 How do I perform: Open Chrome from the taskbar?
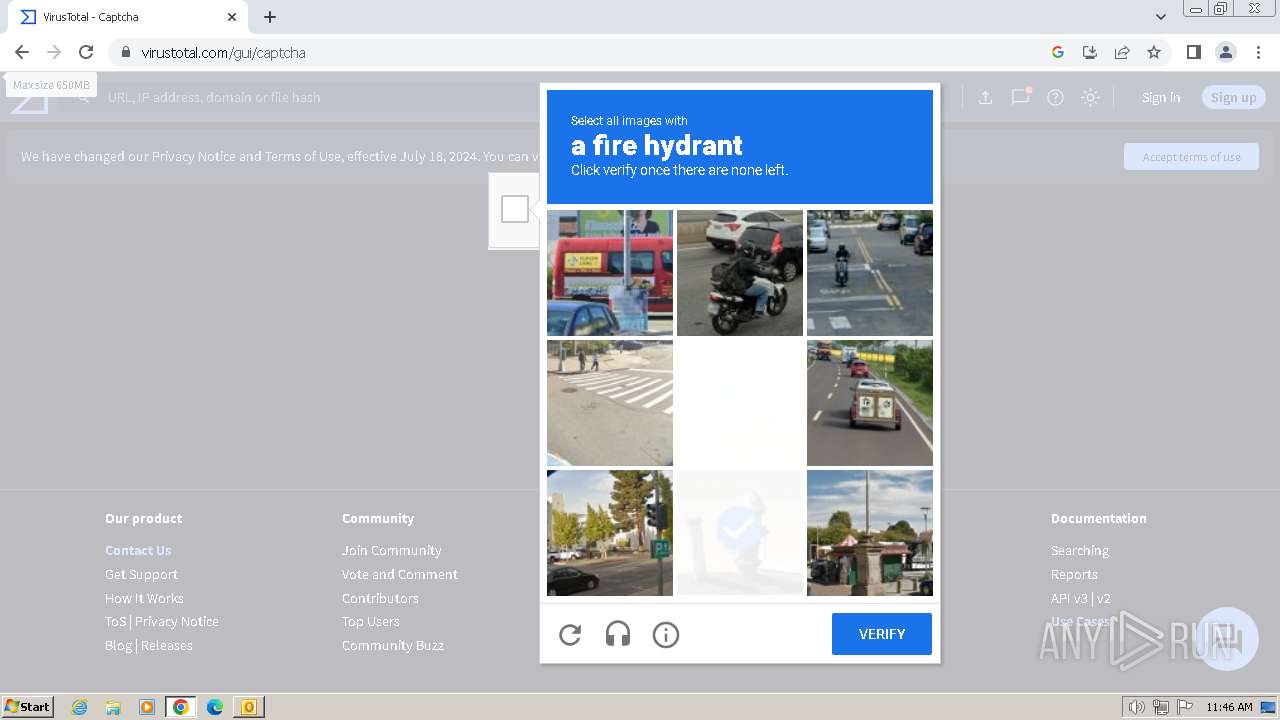181,707
